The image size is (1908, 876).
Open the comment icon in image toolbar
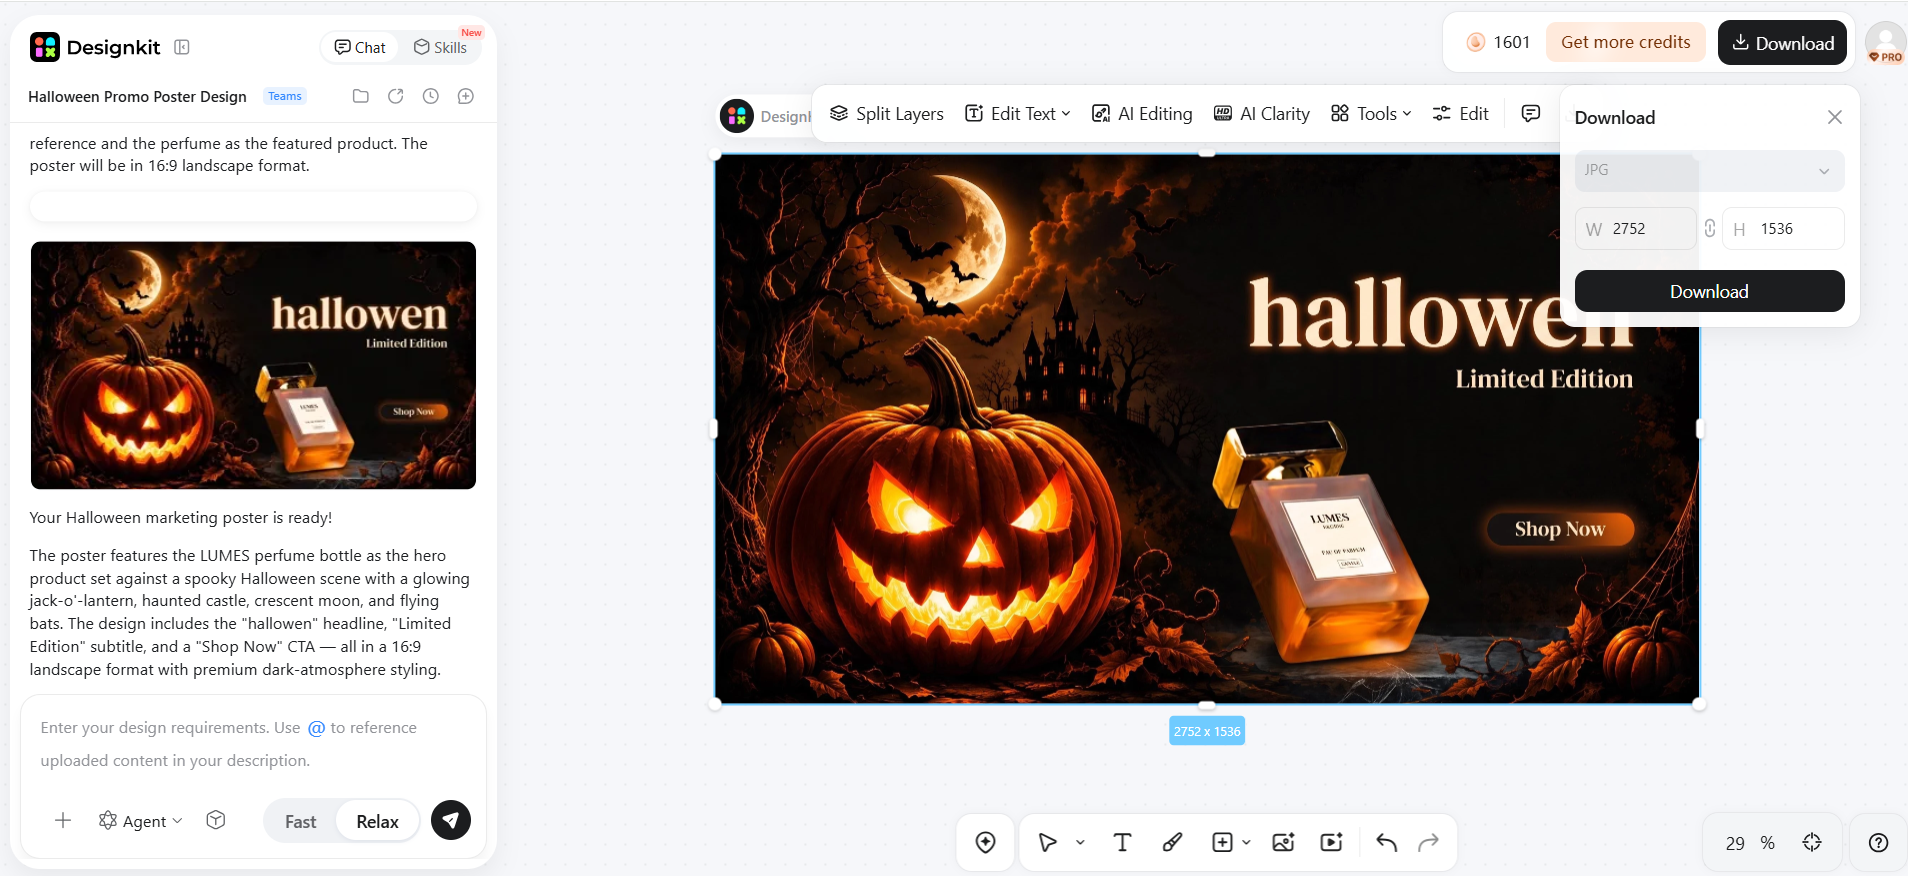click(x=1531, y=113)
